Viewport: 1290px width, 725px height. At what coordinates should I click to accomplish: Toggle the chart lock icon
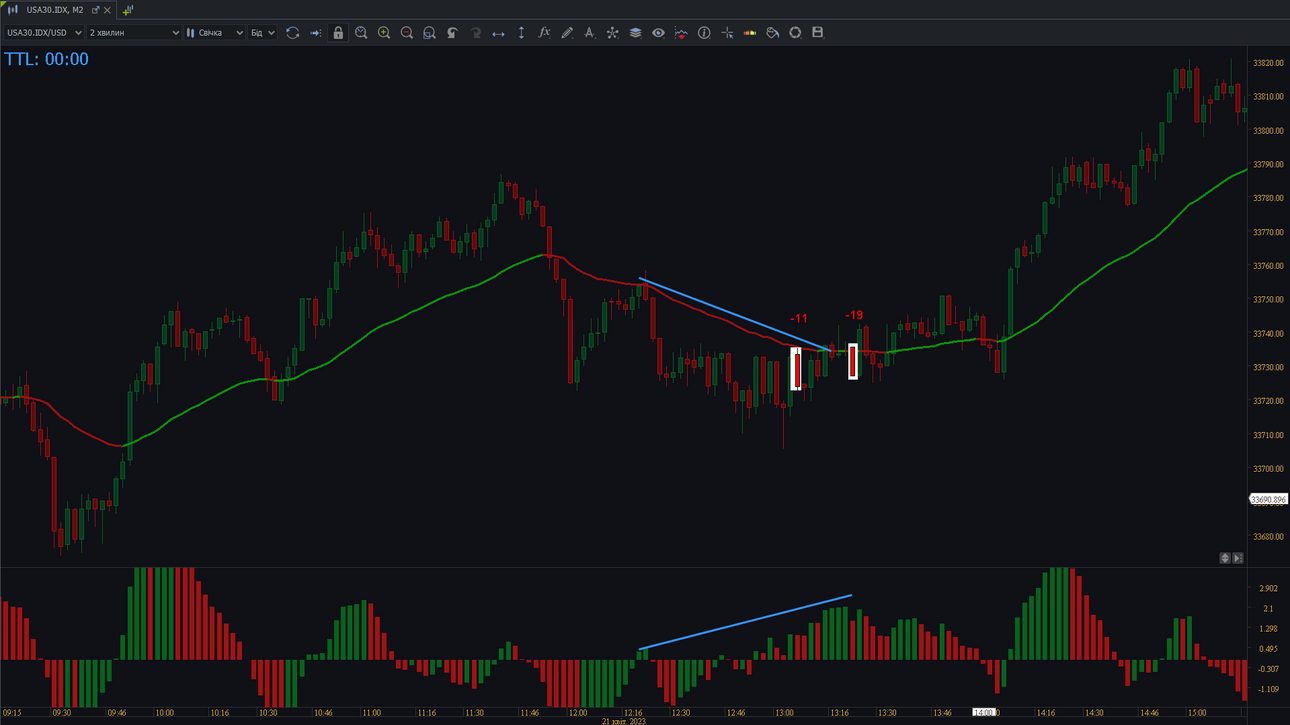[338, 33]
